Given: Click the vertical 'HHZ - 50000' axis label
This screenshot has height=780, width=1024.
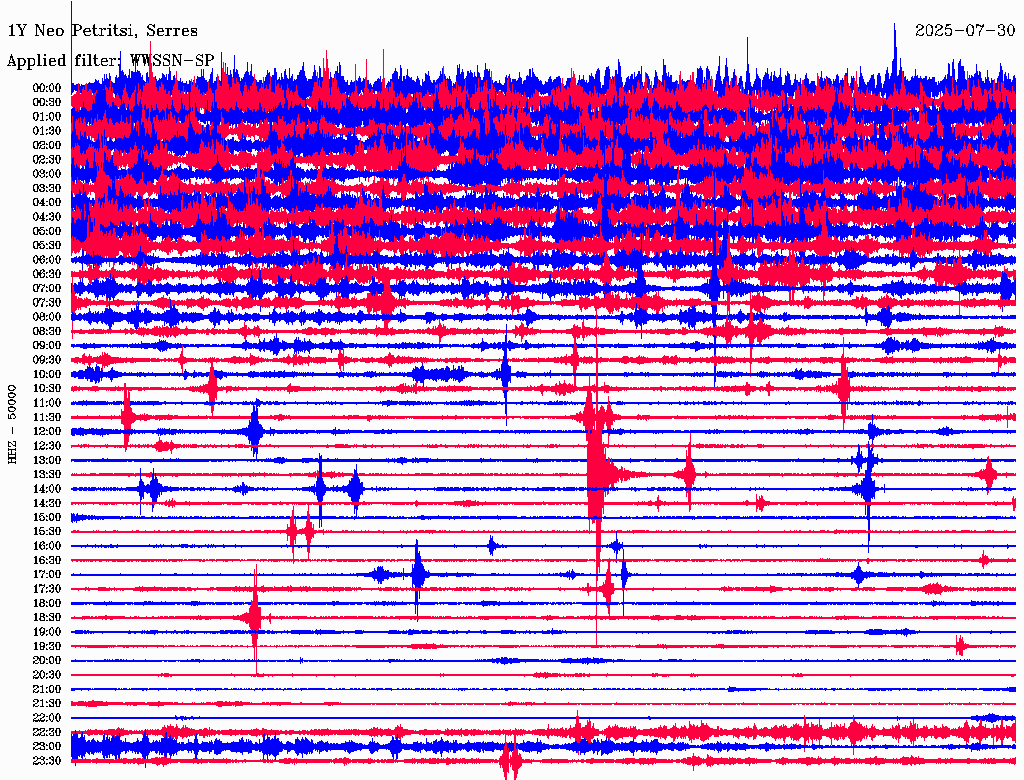Looking at the screenshot, I should (13, 423).
